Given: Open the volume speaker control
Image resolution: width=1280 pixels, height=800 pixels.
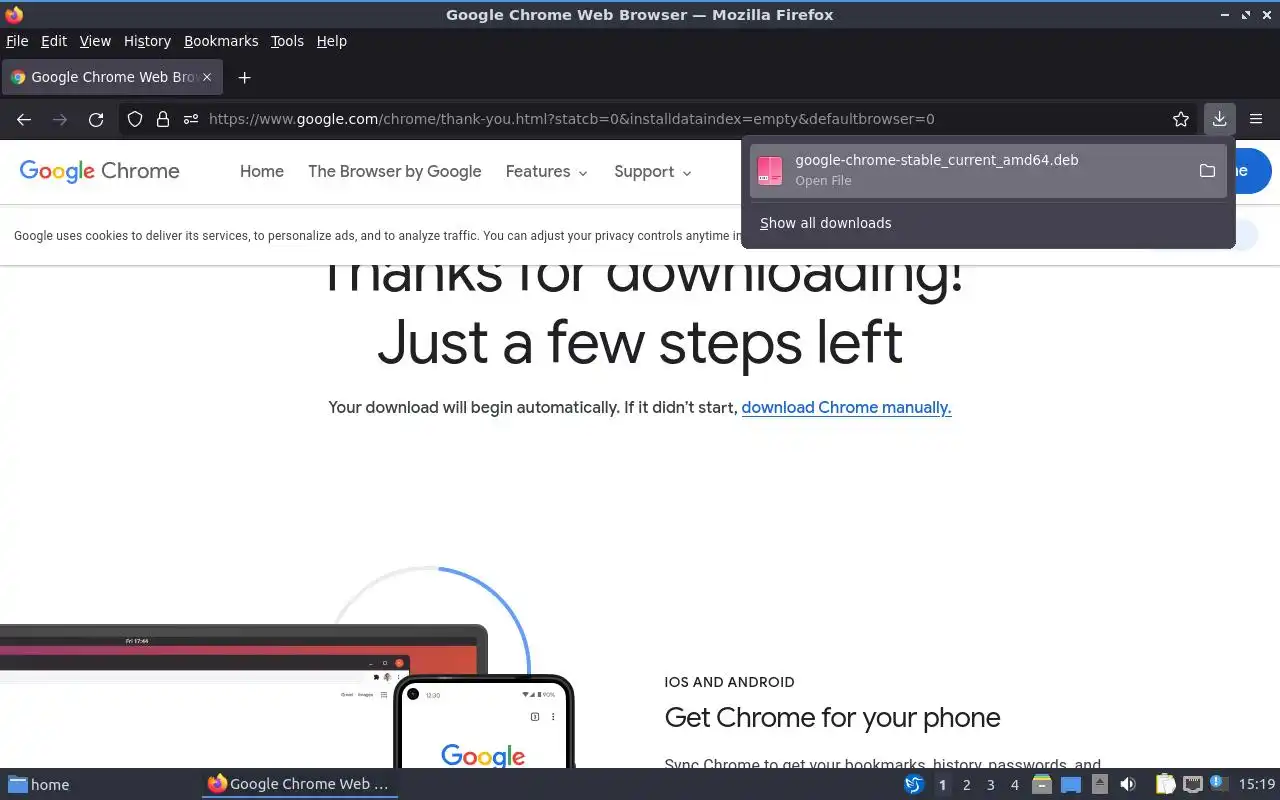Looking at the screenshot, I should pyautogui.click(x=1128, y=785).
